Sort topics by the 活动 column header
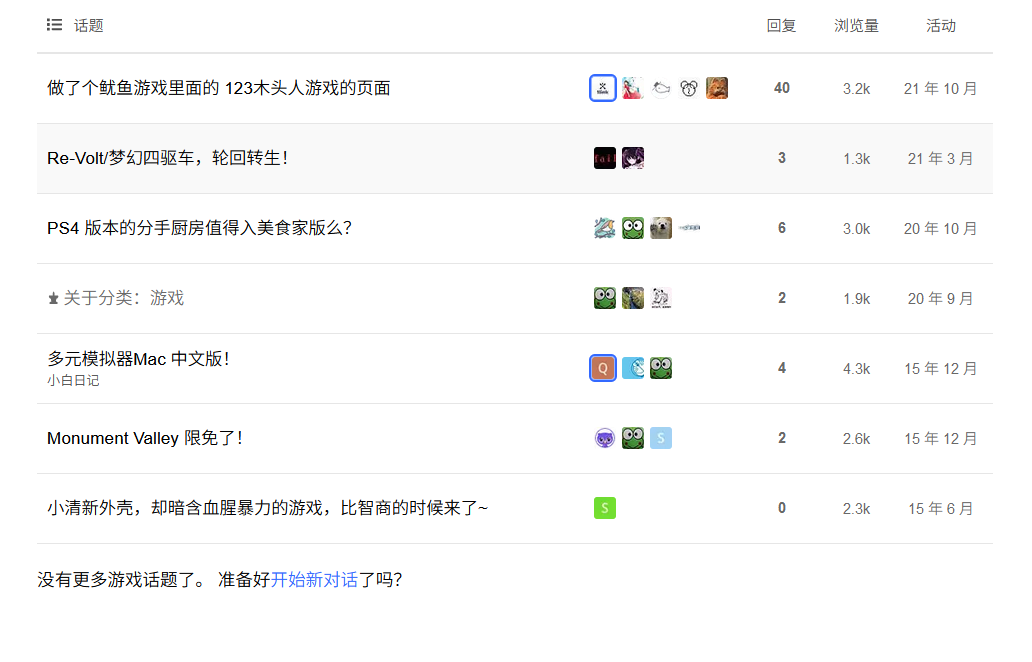The height and width of the screenshot is (662, 1032). coord(941,26)
